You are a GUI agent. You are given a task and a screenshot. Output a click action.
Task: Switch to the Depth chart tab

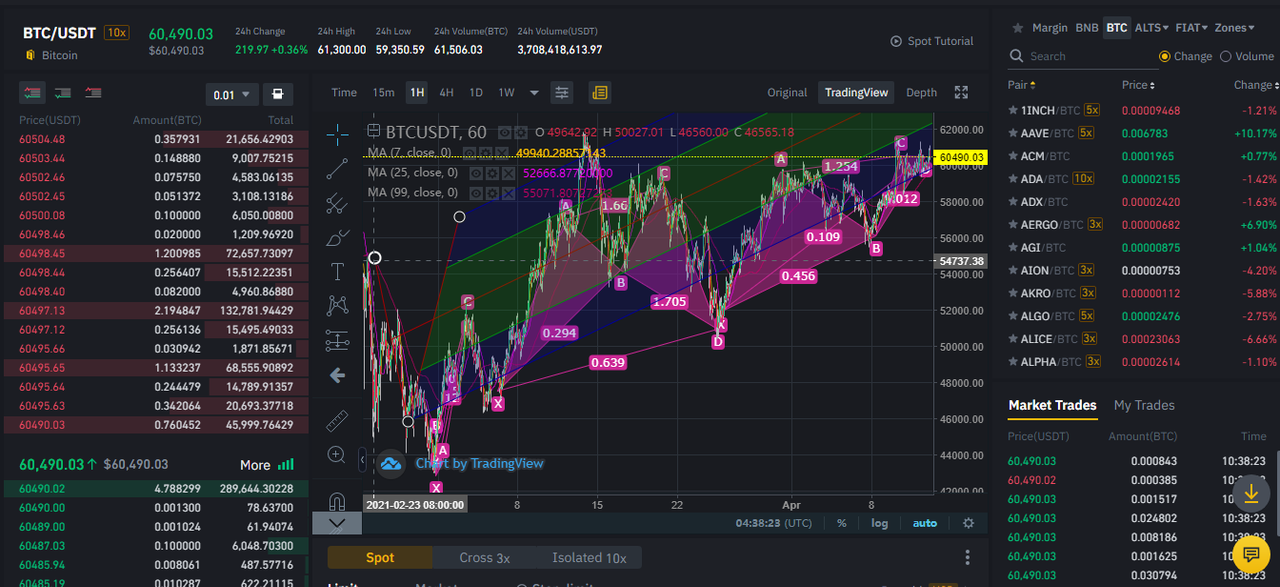[x=921, y=93]
